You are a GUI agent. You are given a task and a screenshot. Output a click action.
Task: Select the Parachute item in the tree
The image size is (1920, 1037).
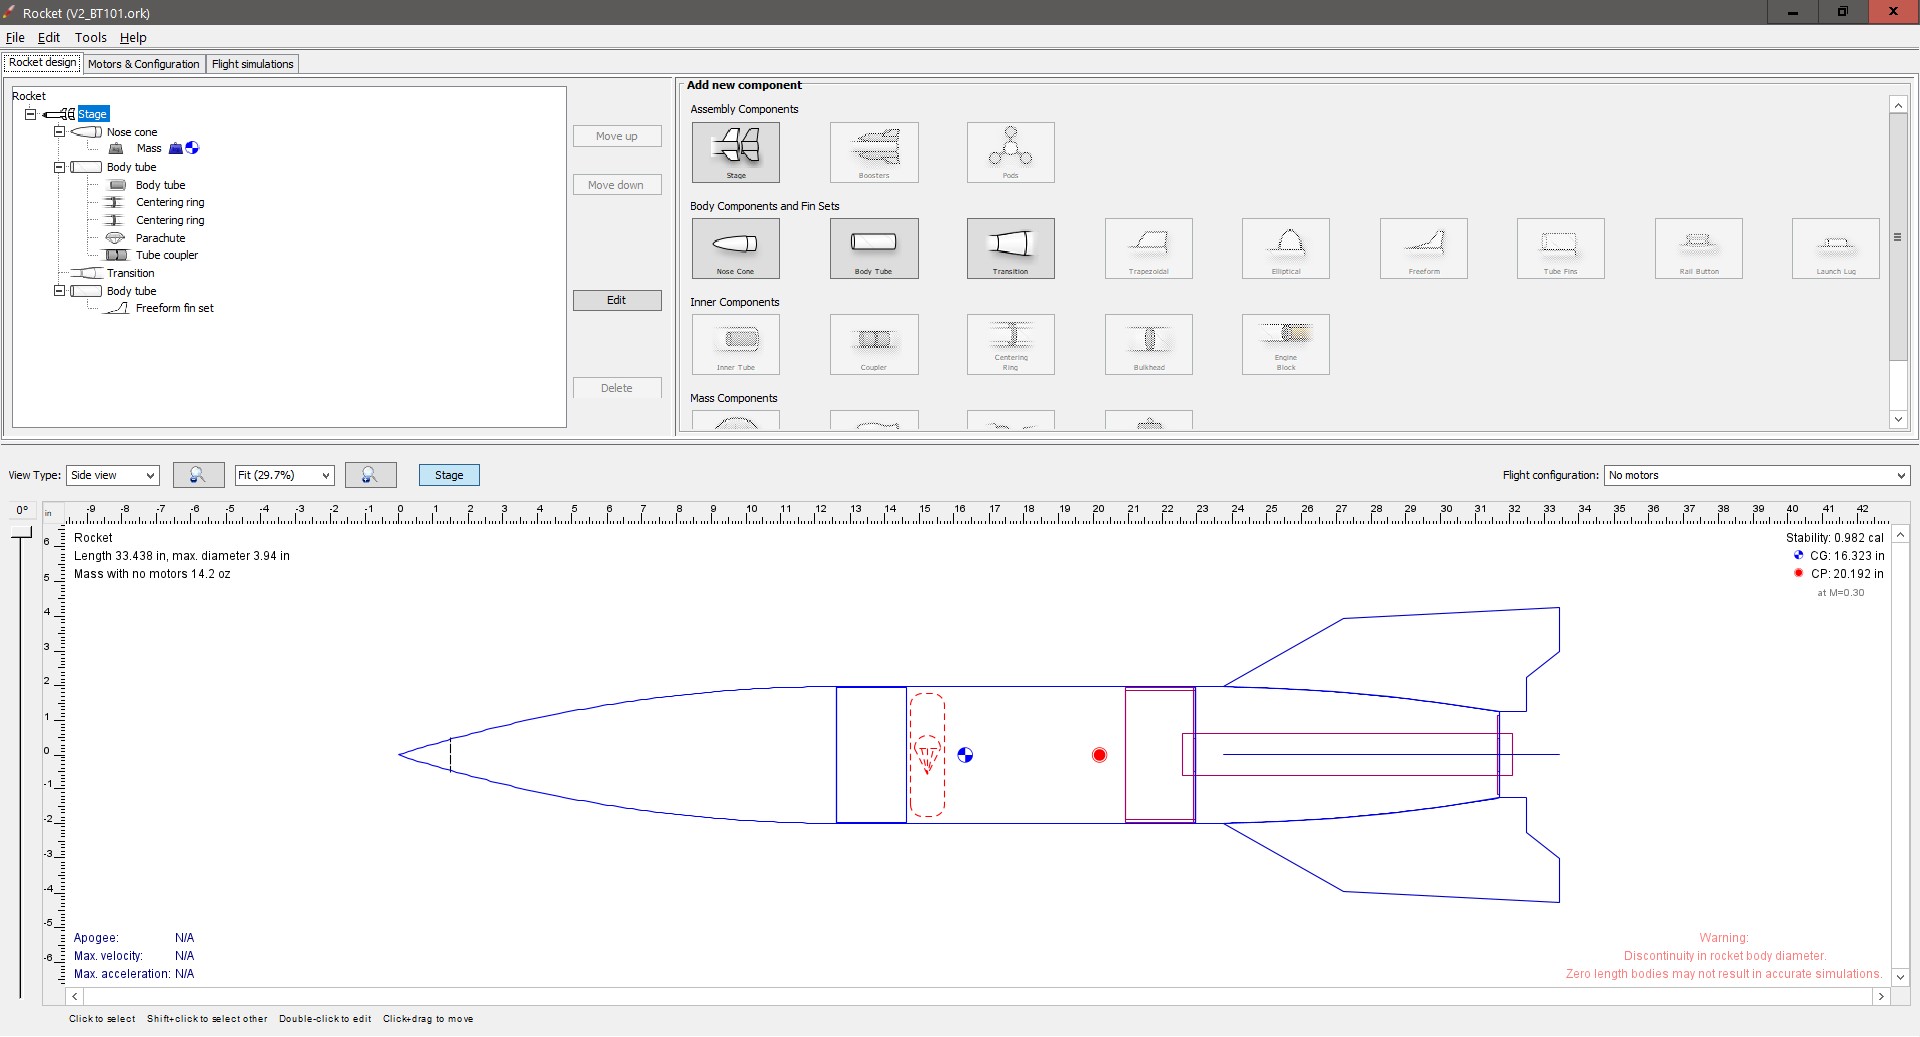161,237
